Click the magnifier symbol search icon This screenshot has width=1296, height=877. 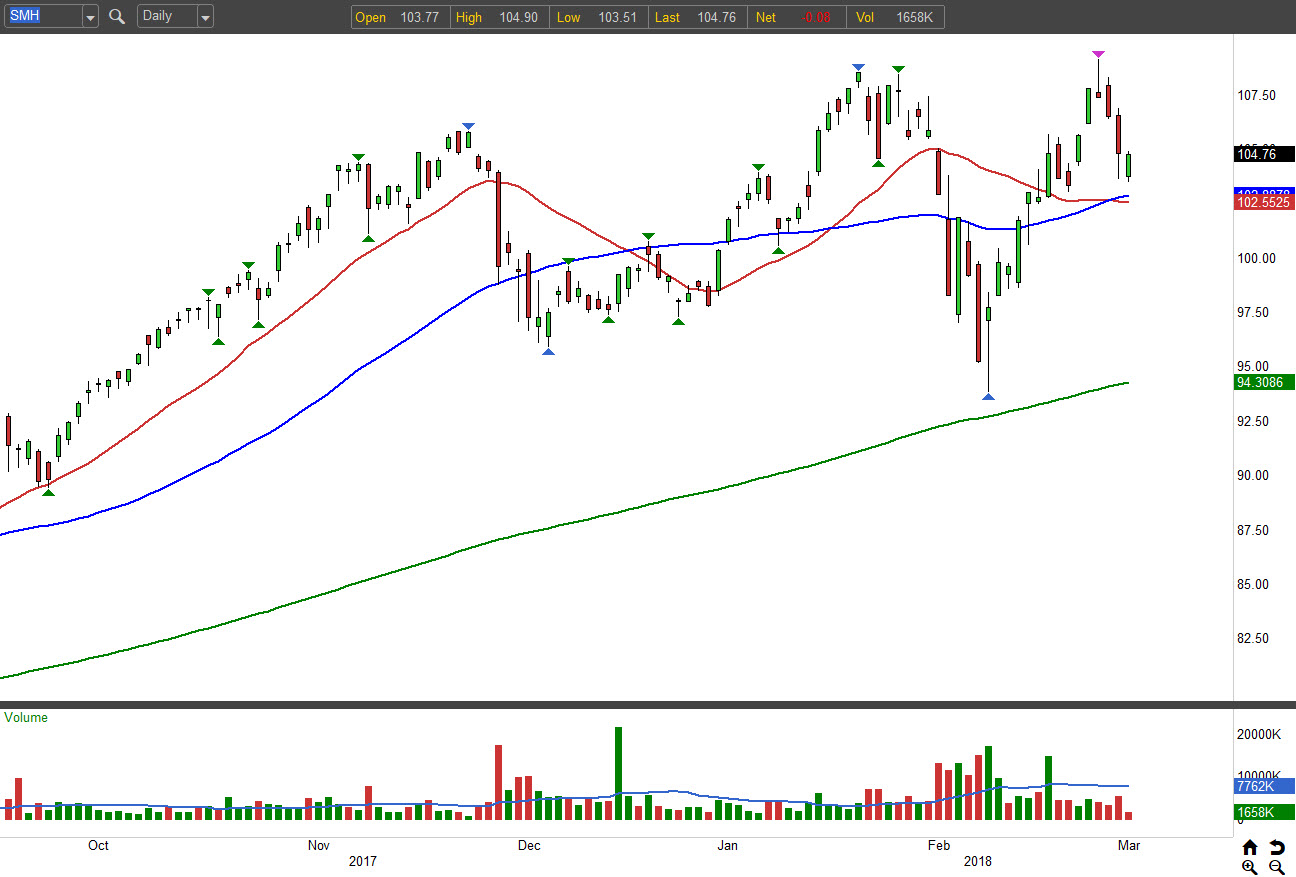coord(117,17)
